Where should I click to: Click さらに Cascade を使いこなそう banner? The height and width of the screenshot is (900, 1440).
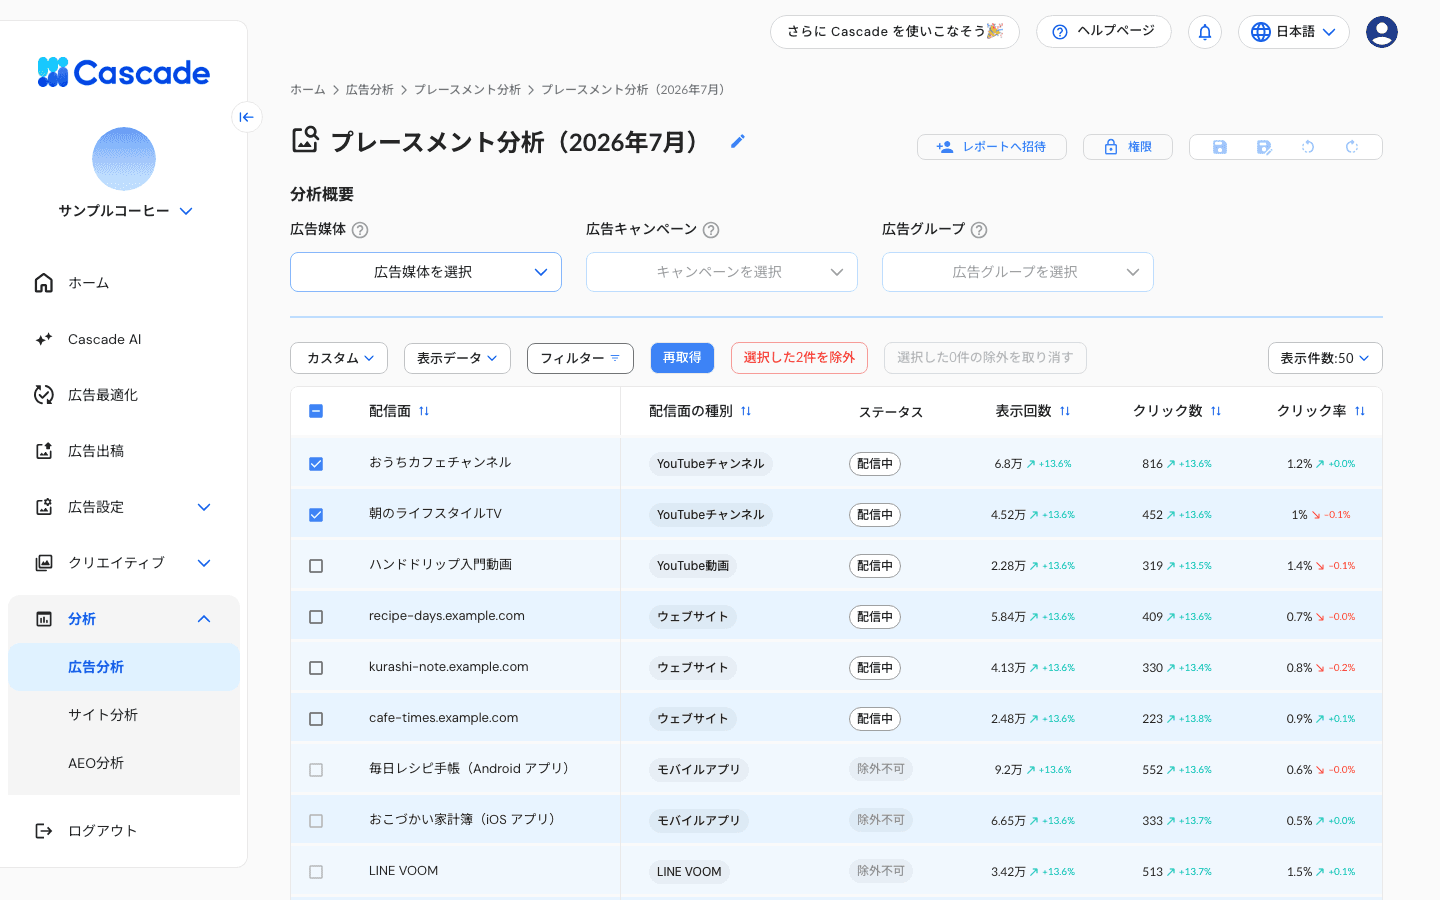point(895,32)
